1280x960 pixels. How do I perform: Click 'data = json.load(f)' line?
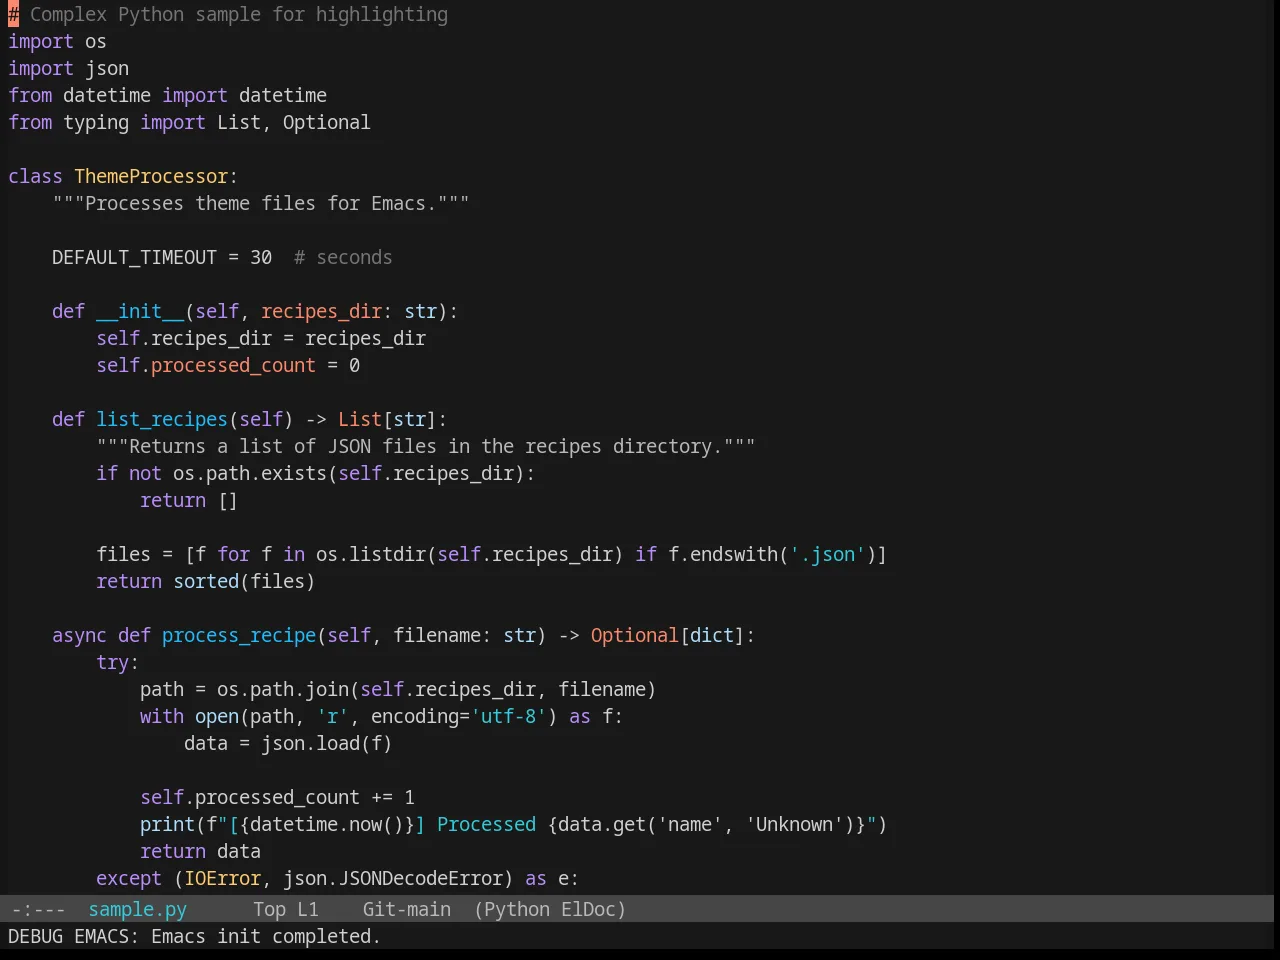pos(288,743)
